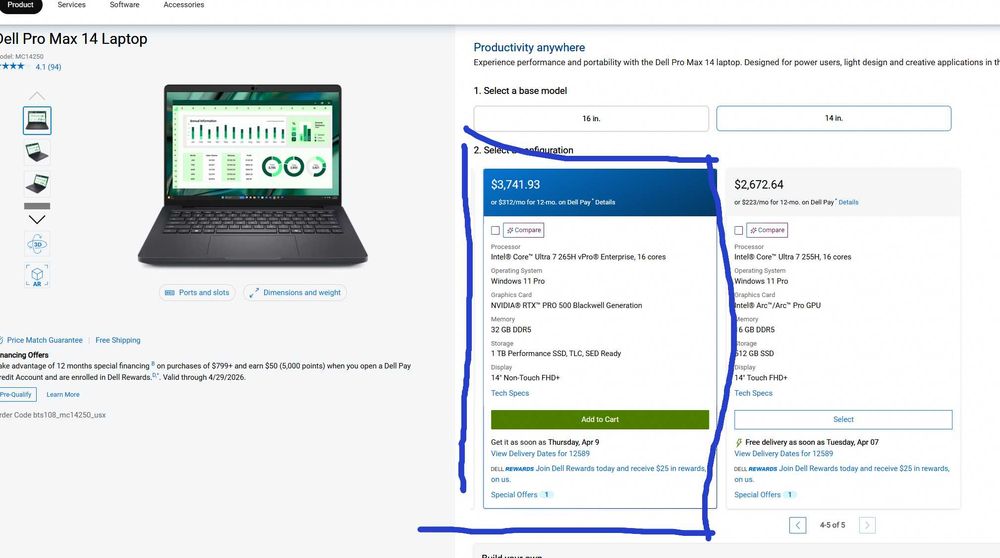1000x558 pixels.
Task: Tick Compare checkbox on $2,672.64 configuration
Action: click(739, 230)
